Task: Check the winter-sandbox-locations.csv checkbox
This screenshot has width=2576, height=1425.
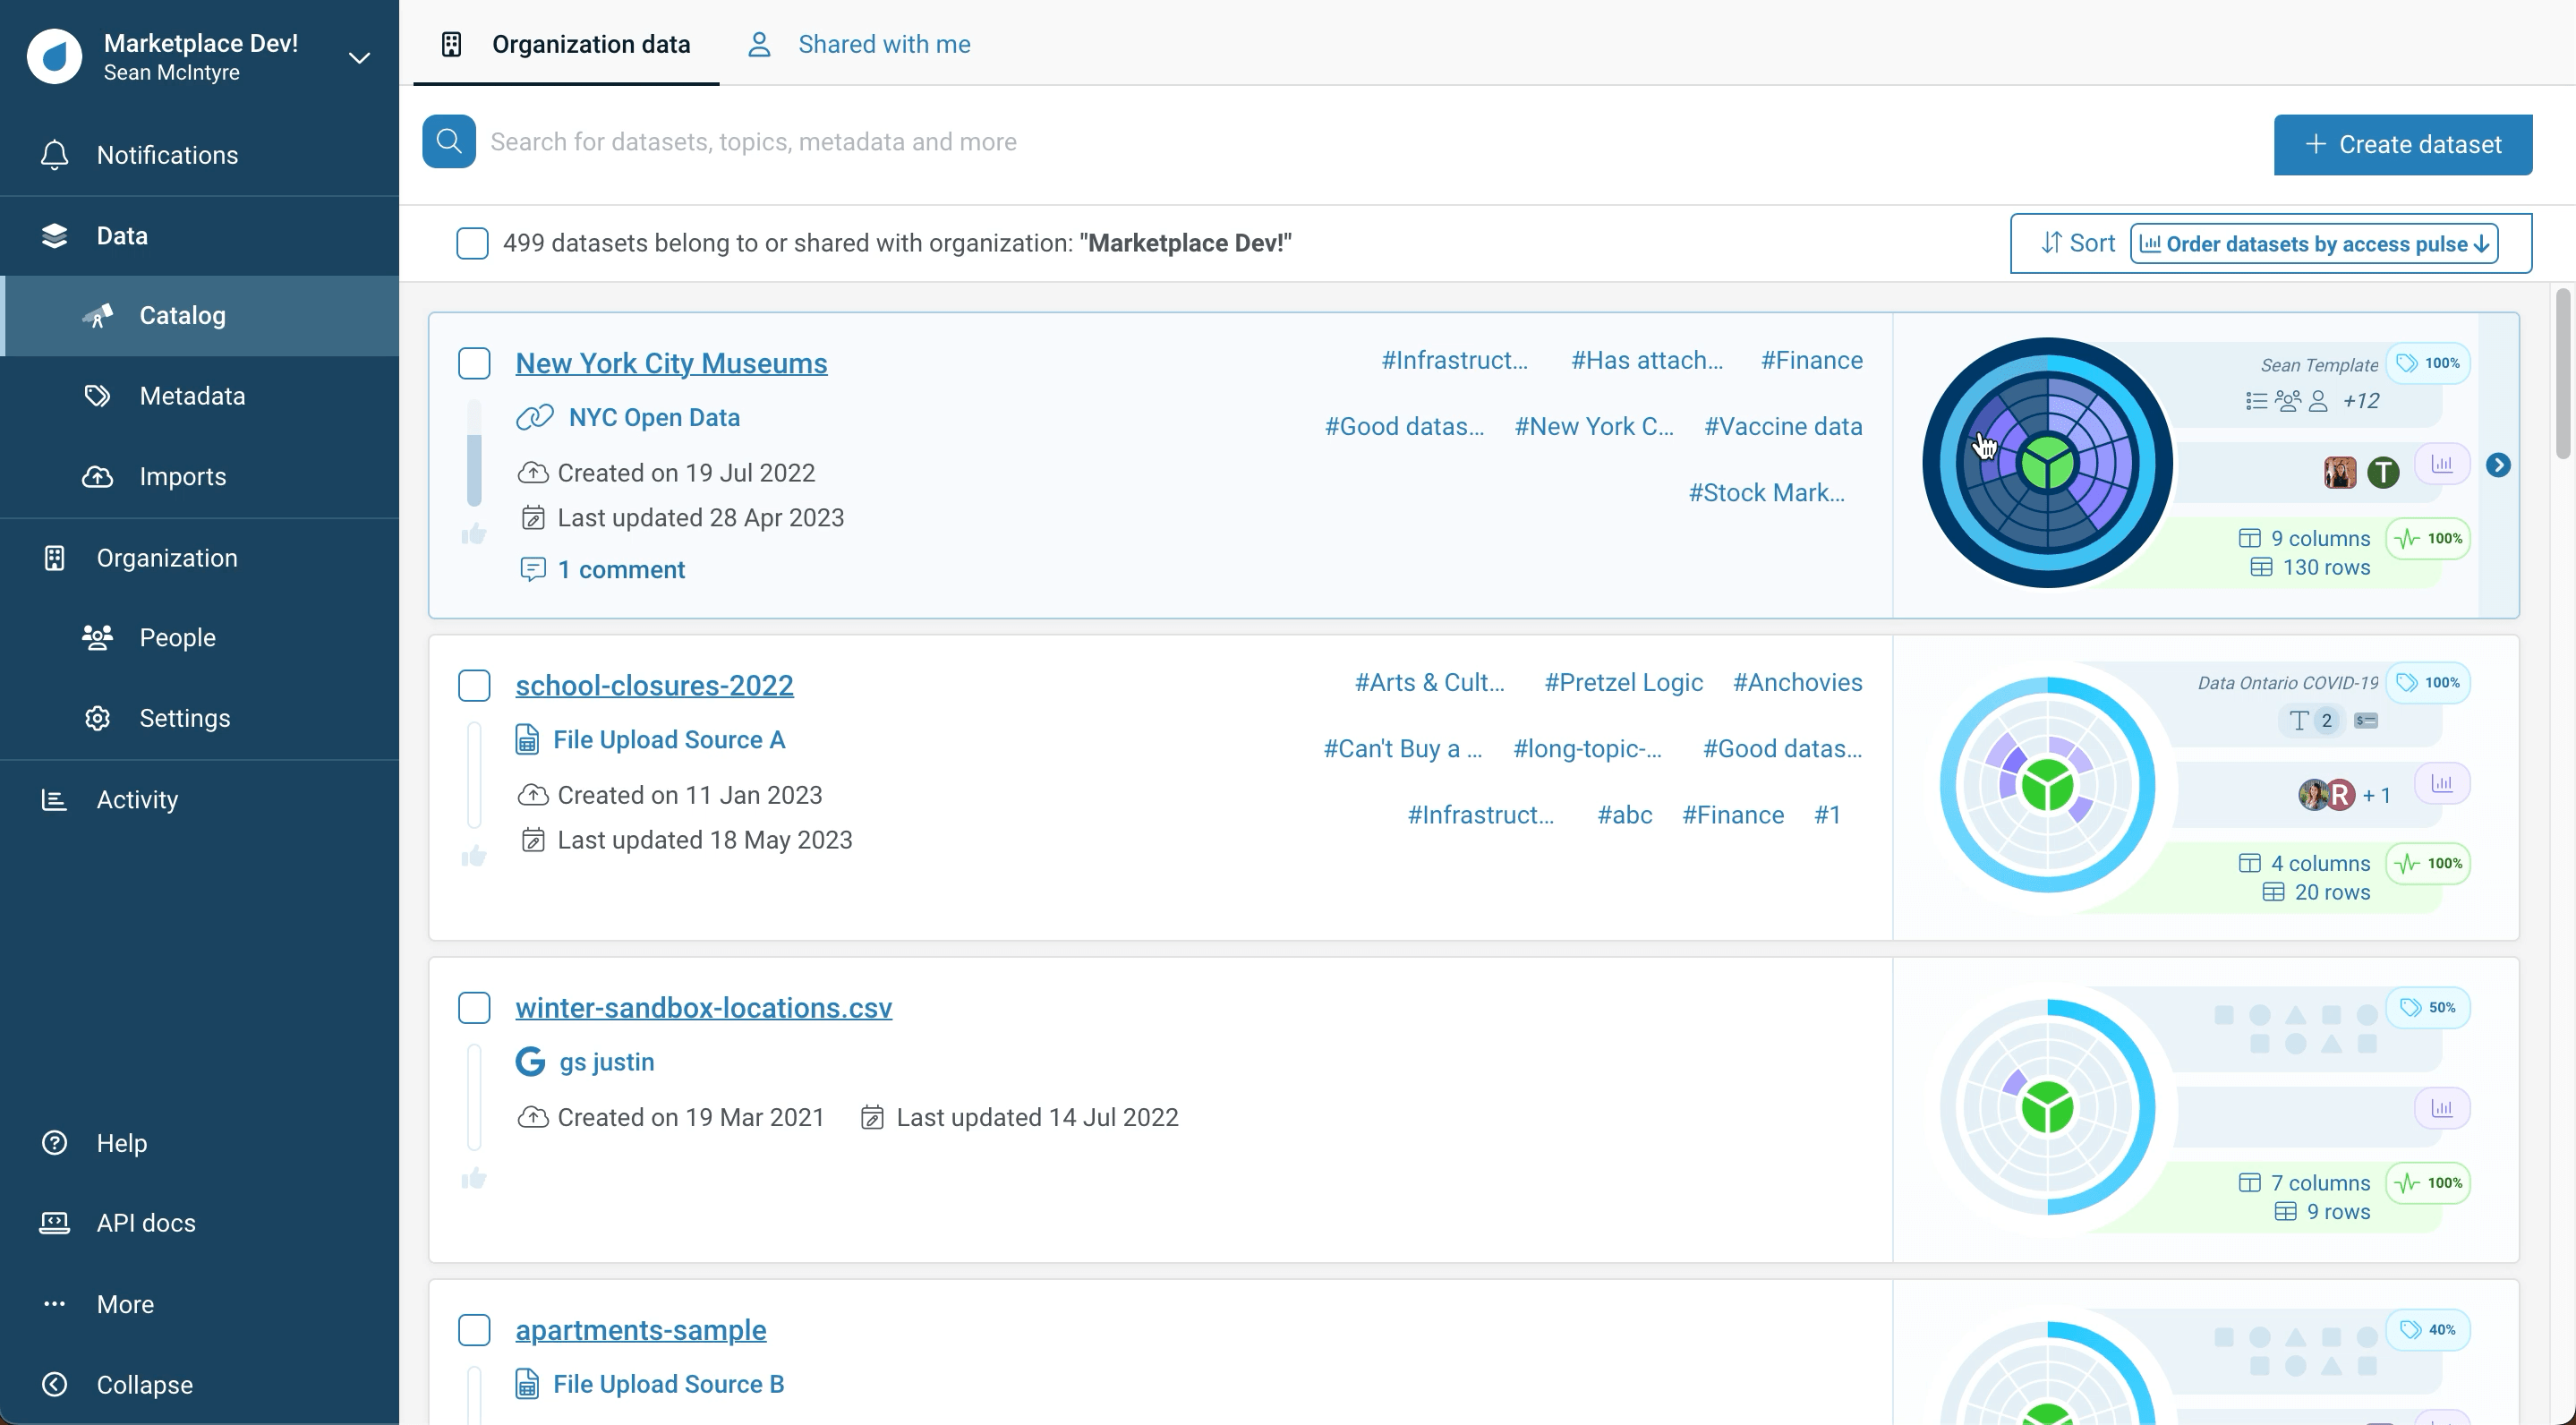Action: (x=474, y=1007)
